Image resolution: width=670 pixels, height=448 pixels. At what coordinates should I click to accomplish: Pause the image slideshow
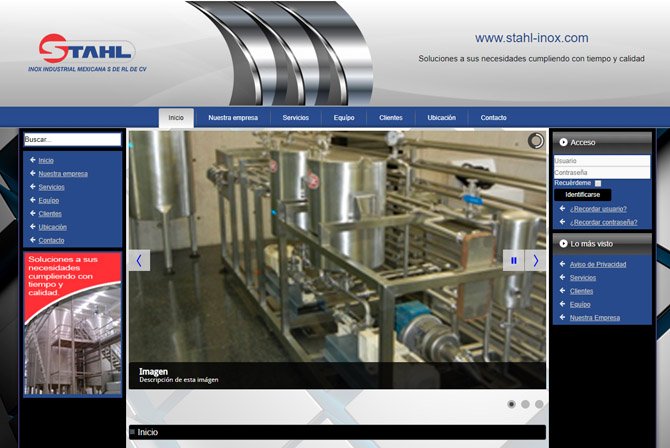[514, 260]
